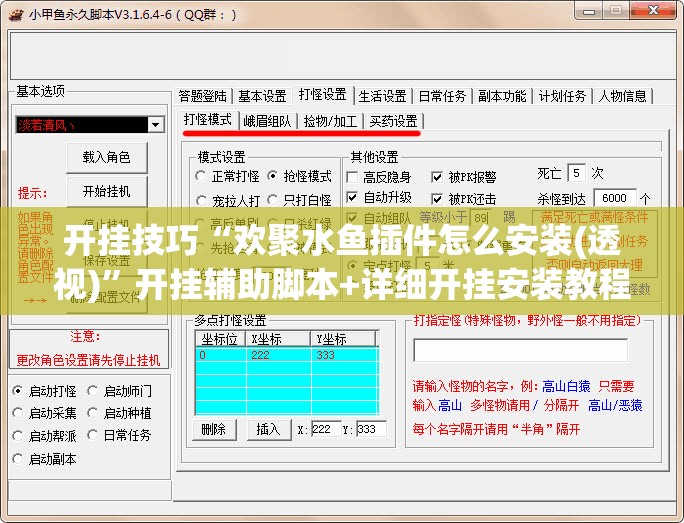Switch to the 基本设置 tab
Screen dimensions: 684x523
262,96
